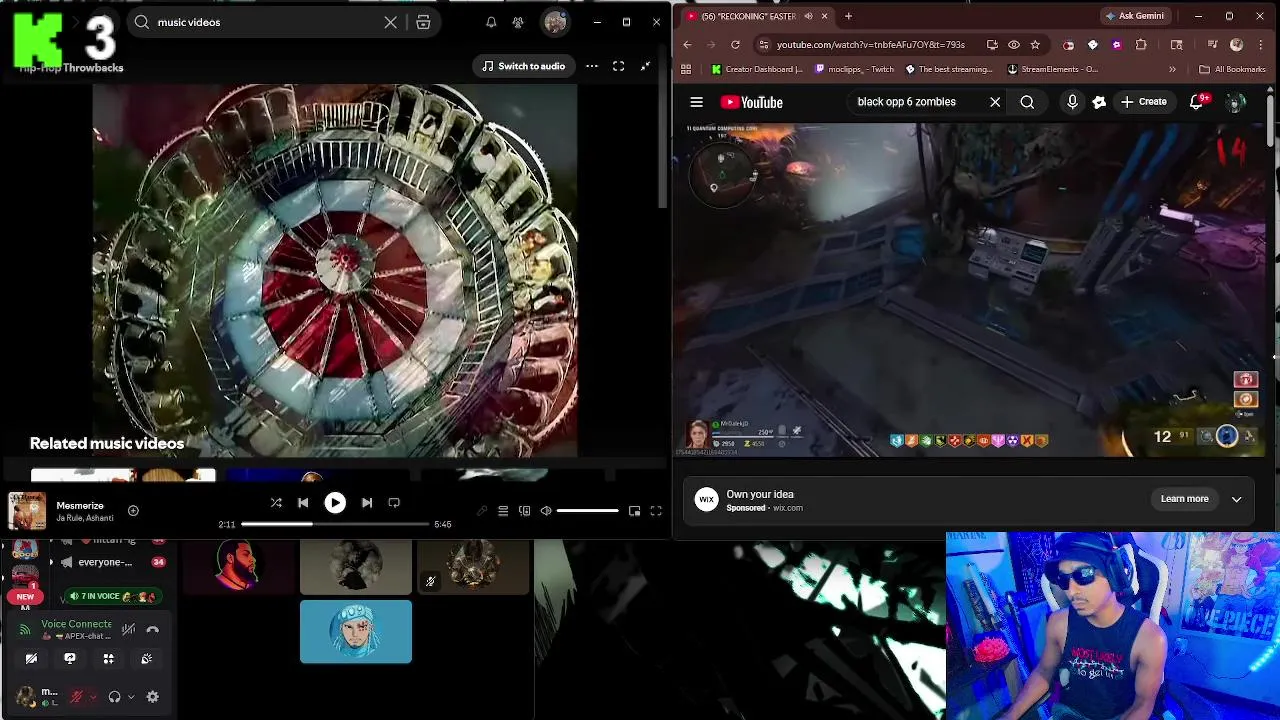1280x720 pixels.
Task: Open moclipps - Twitch bookmark
Action: tap(855, 69)
